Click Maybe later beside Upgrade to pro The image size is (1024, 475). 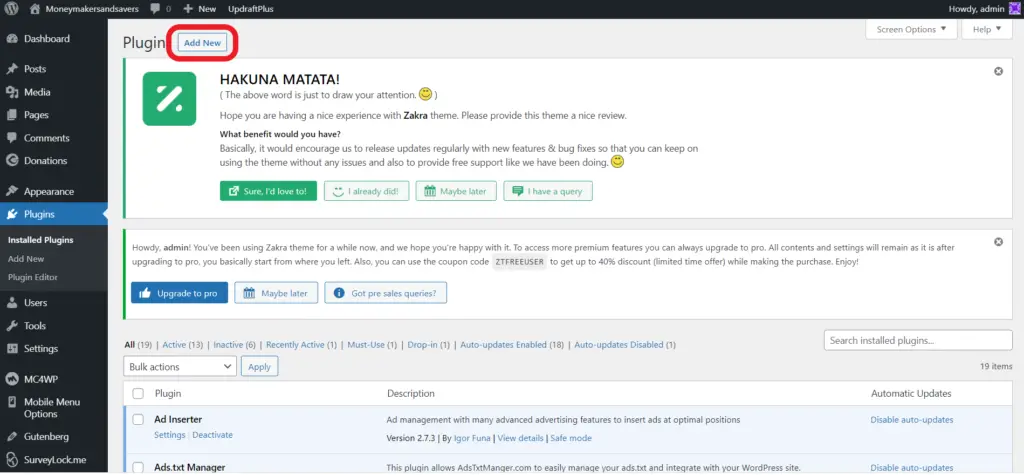276,293
